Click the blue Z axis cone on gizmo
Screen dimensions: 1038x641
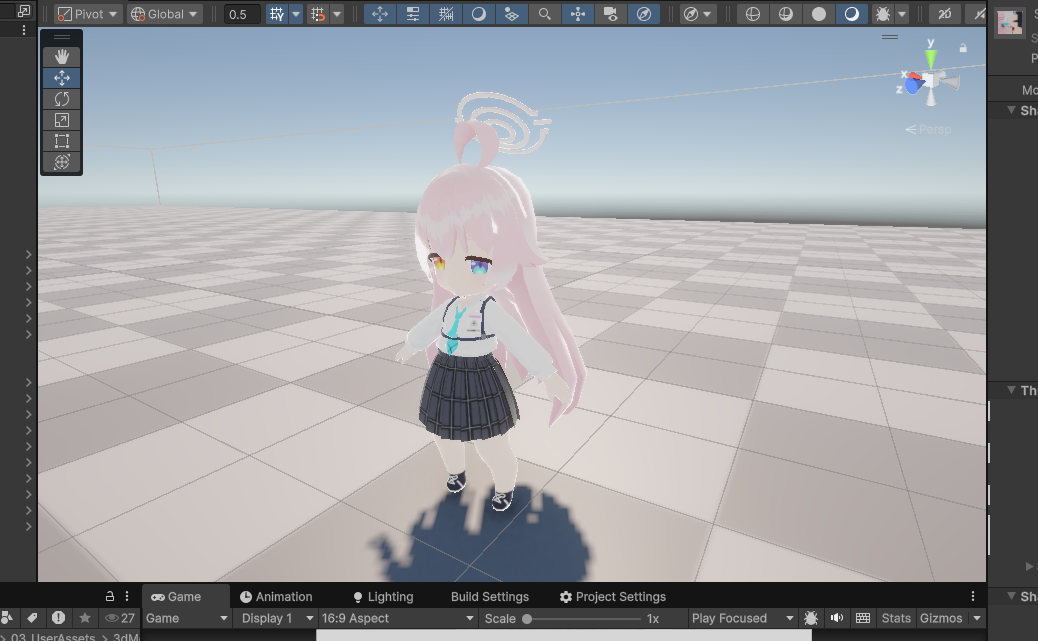pyautogui.click(x=912, y=85)
